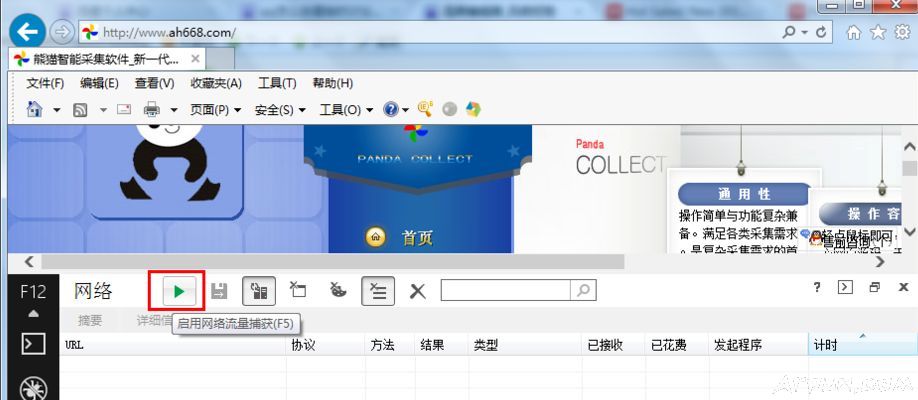The image size is (918, 400).
Task: Click the RSS feeds icon in command bar
Action: pyautogui.click(x=80, y=110)
